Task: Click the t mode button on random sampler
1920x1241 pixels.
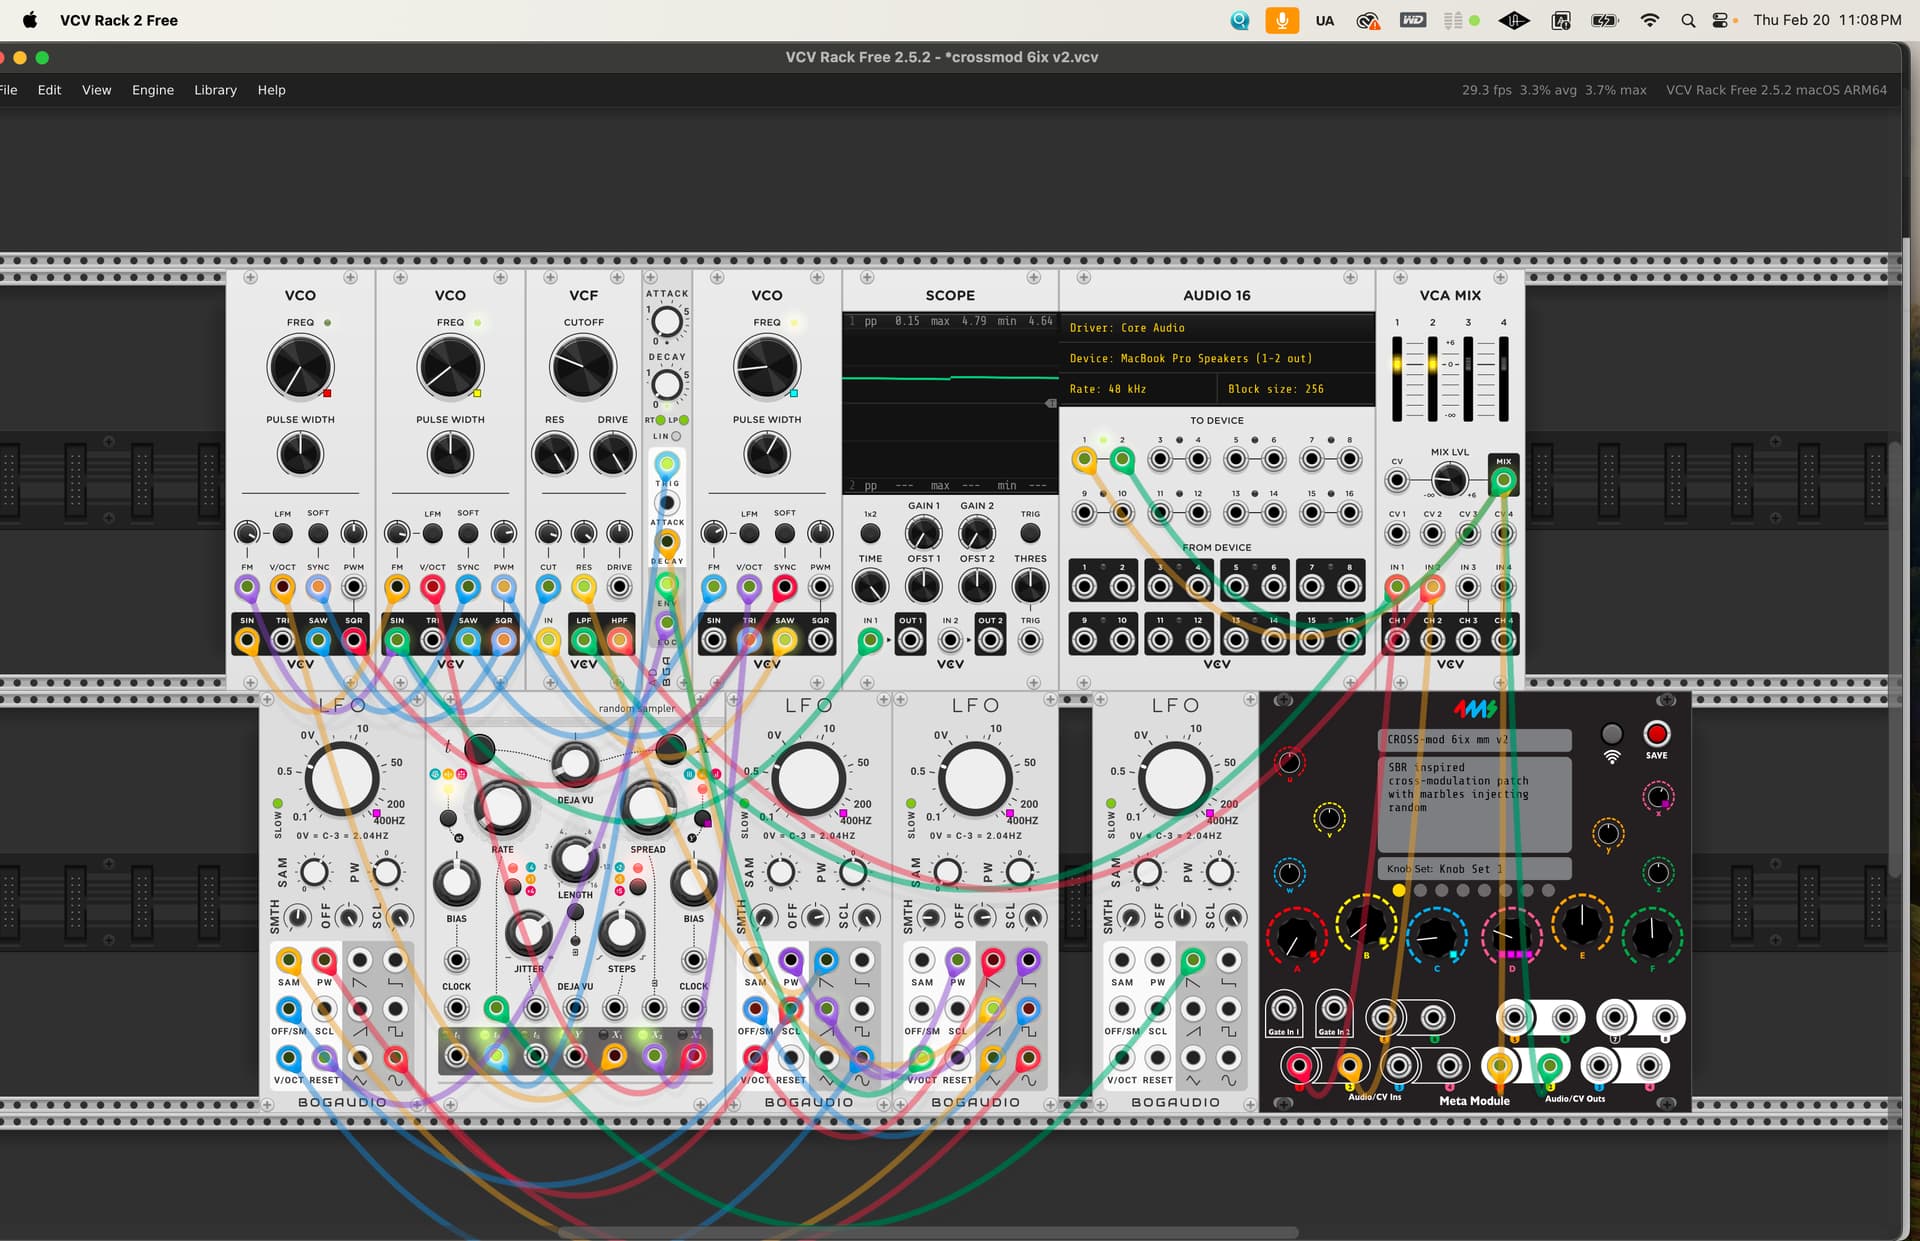Action: [x=479, y=748]
